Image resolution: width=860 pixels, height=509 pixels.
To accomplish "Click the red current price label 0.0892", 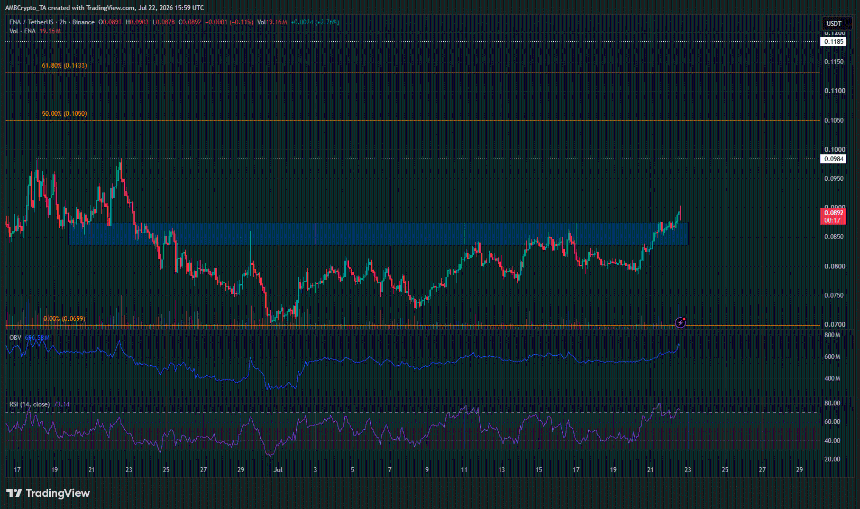I will (833, 216).
